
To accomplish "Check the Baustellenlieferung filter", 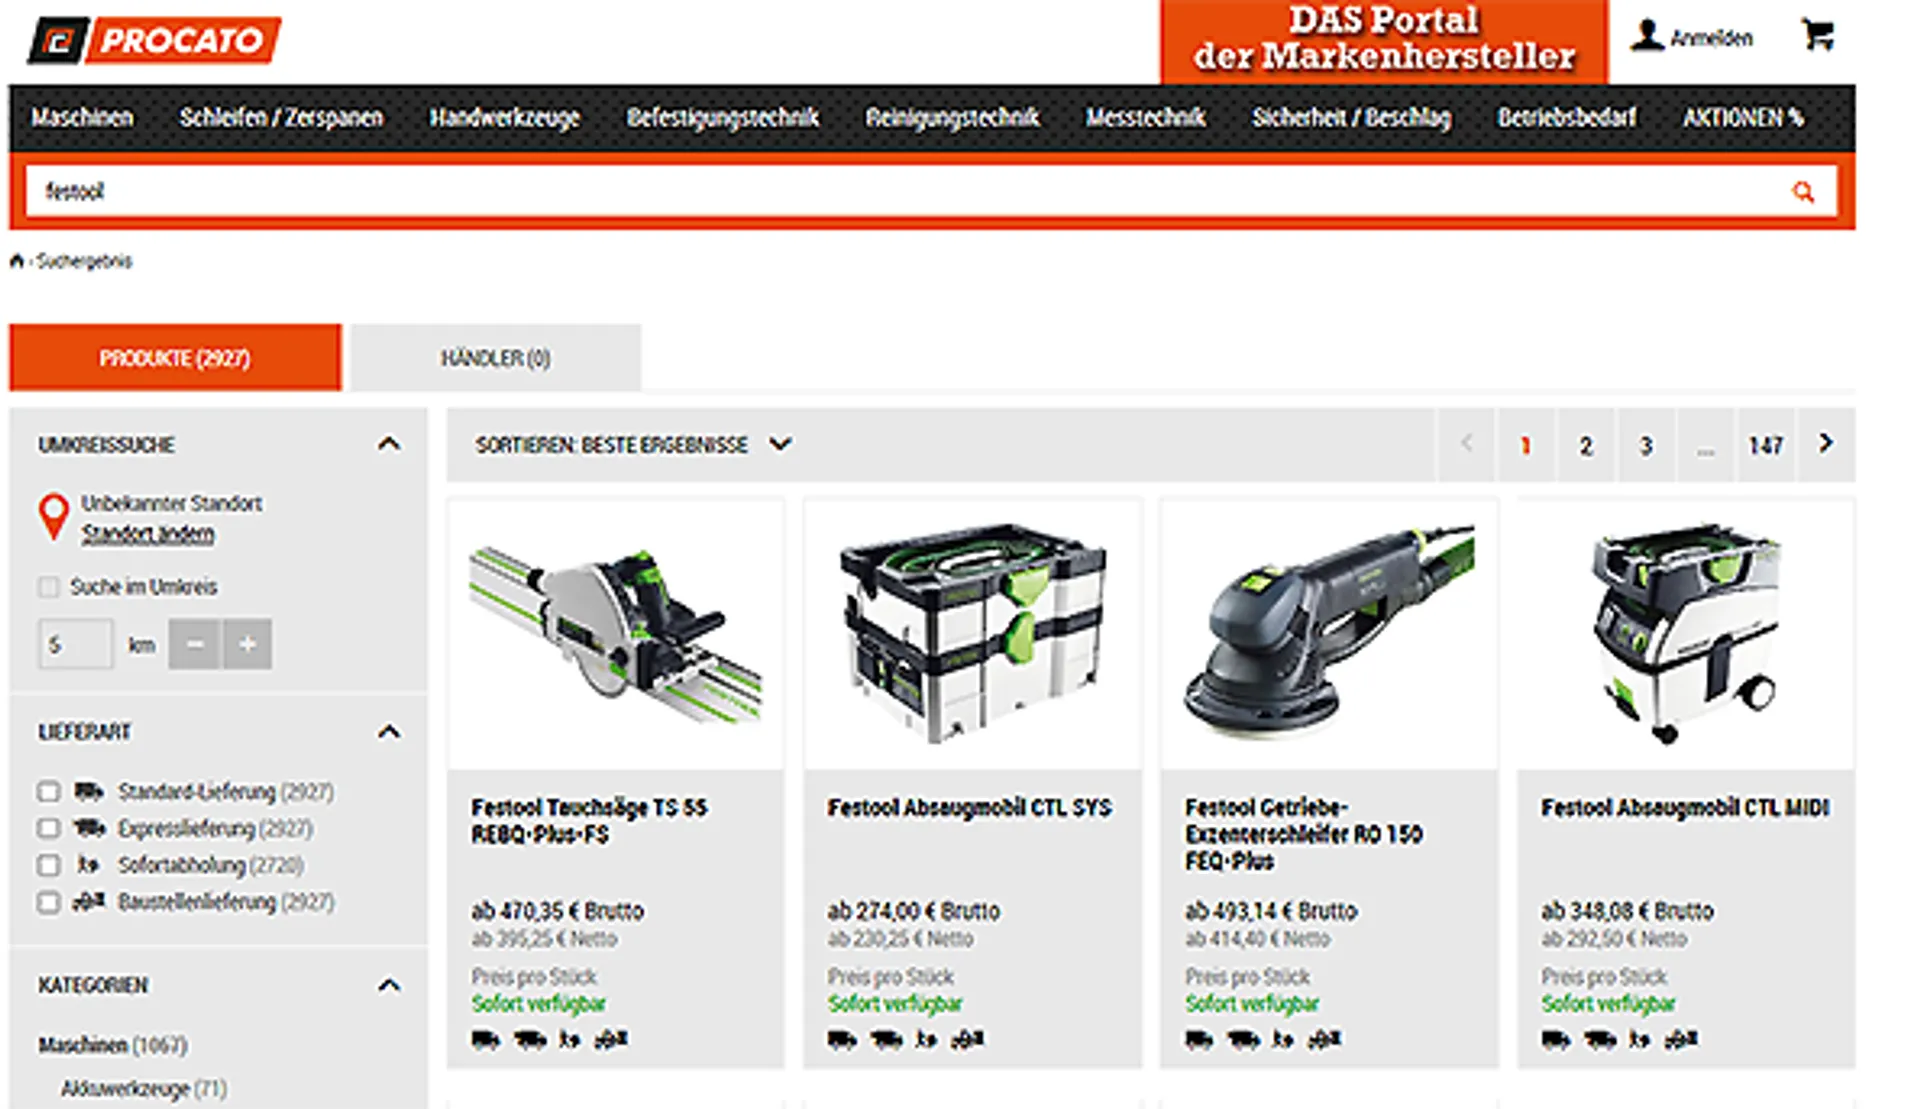I will (x=48, y=902).
